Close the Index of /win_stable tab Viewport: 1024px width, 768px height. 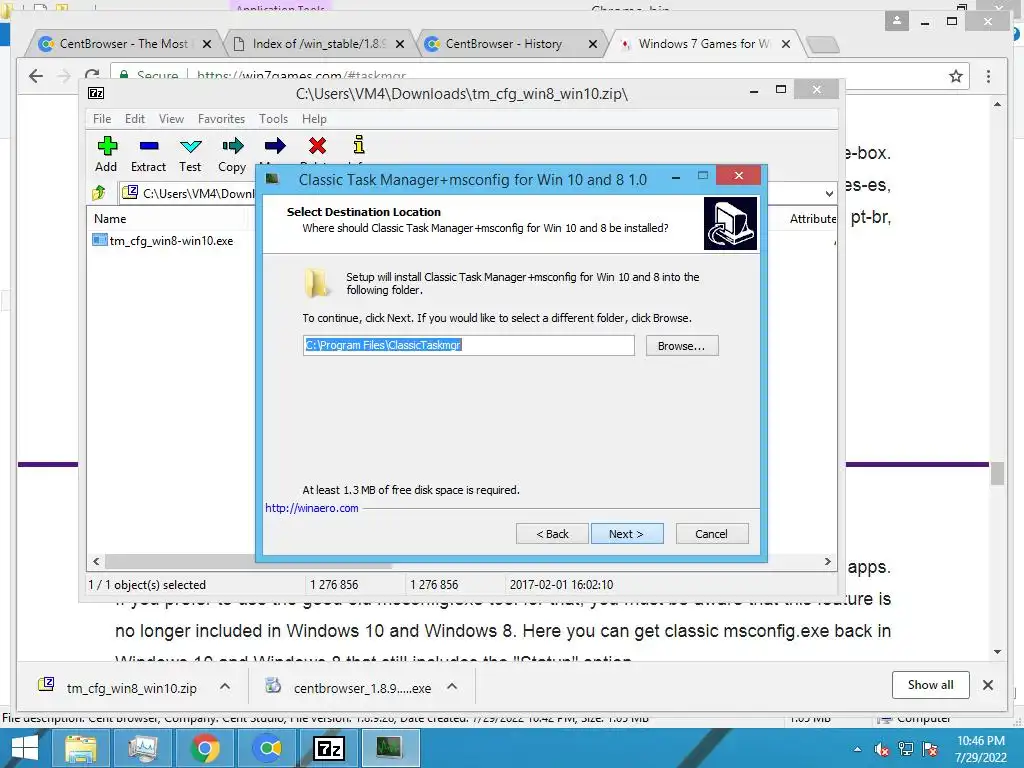point(400,44)
